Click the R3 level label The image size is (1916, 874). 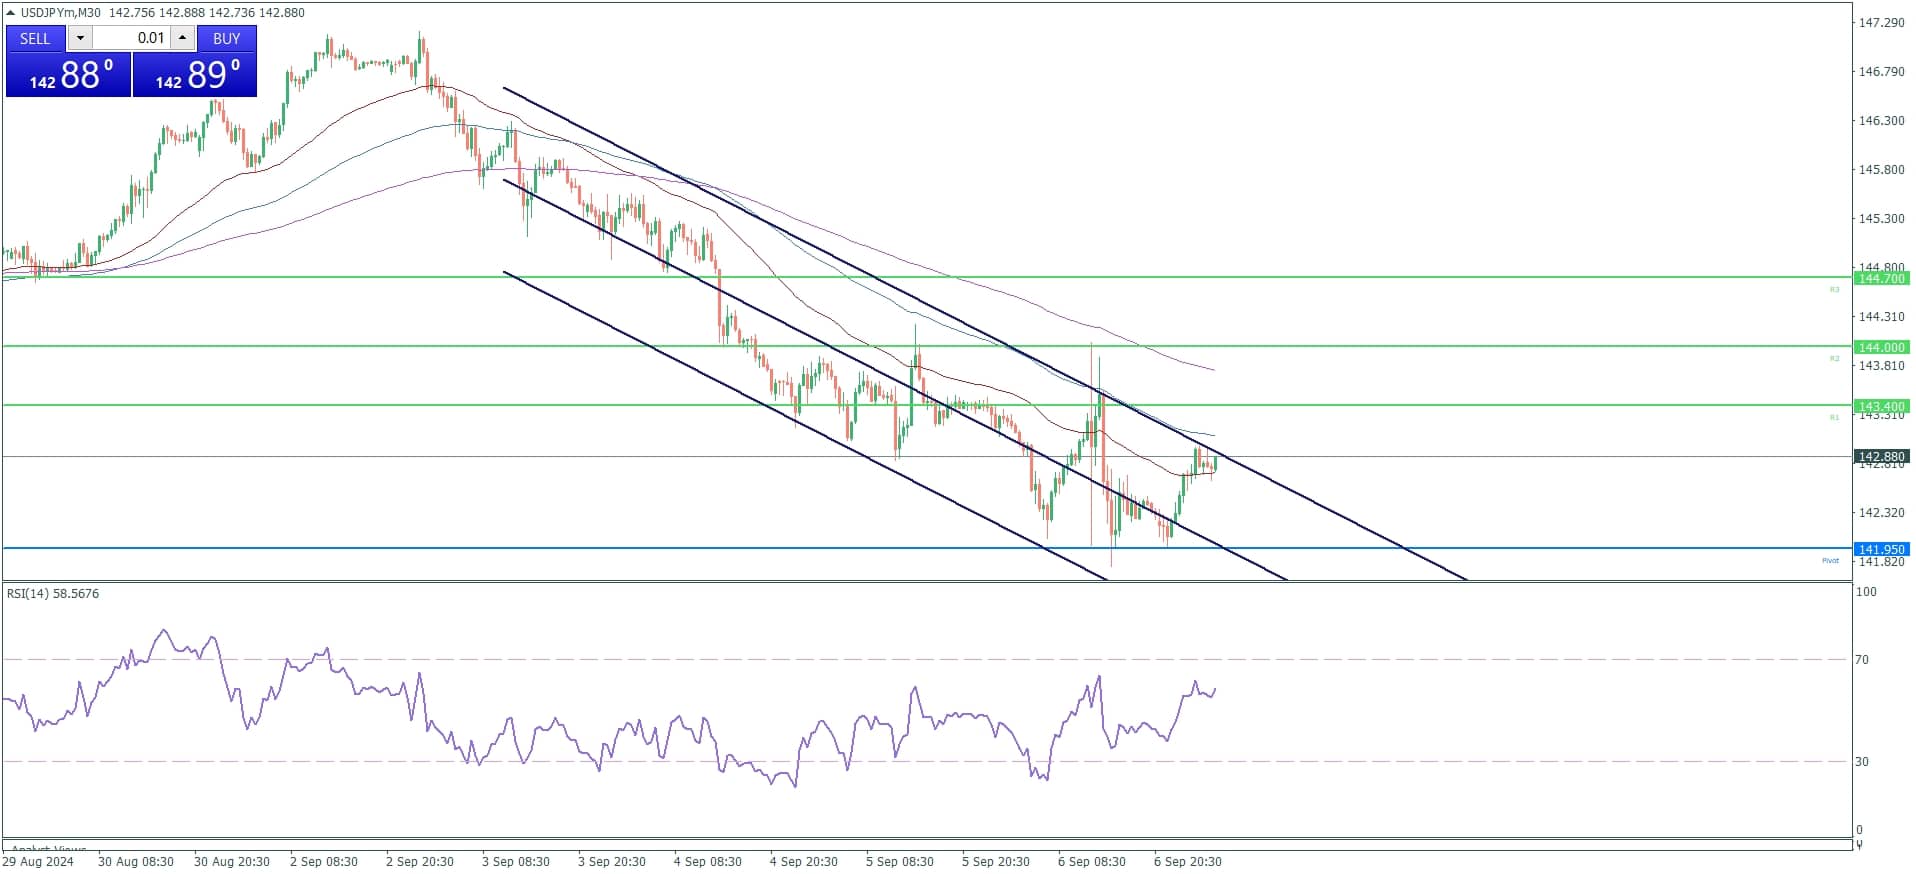(1834, 290)
